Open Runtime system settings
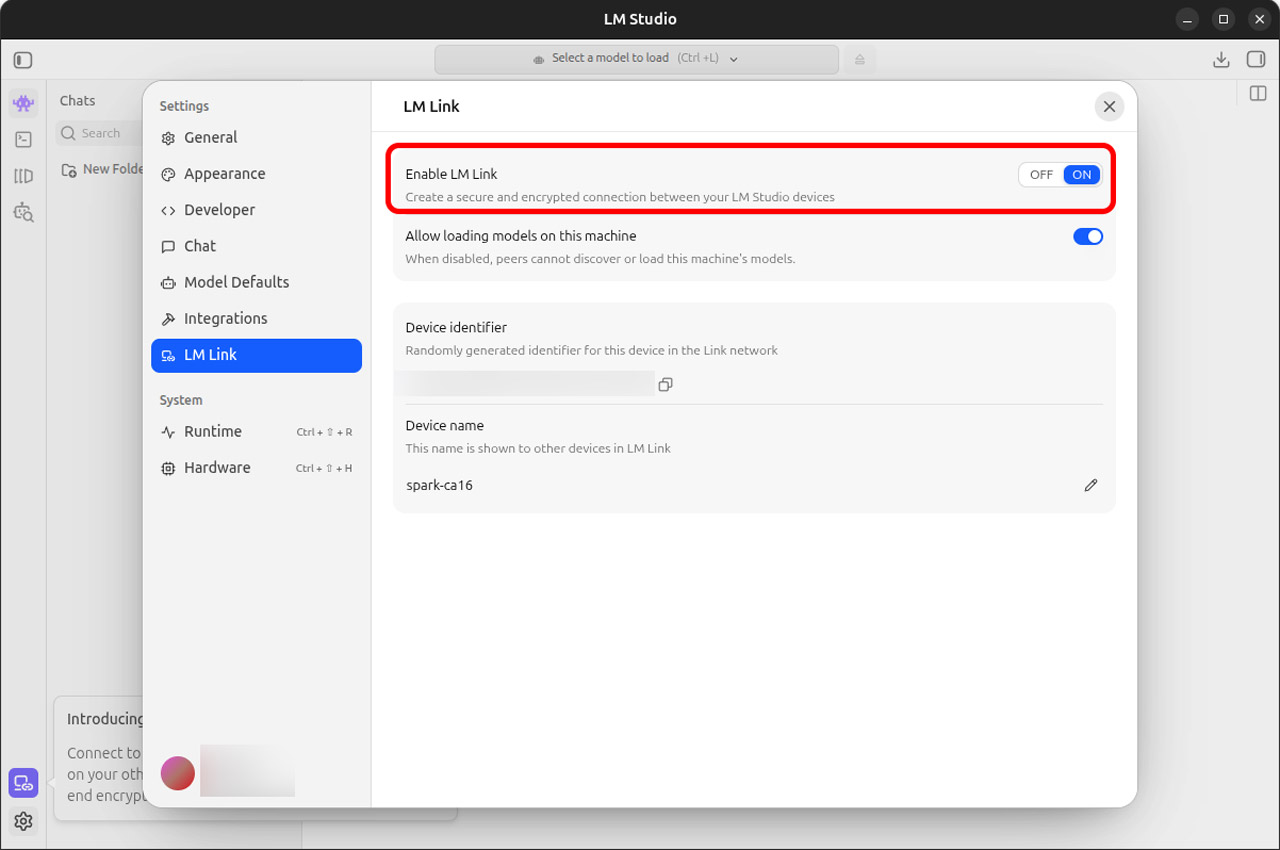The image size is (1280, 850). [256, 432]
